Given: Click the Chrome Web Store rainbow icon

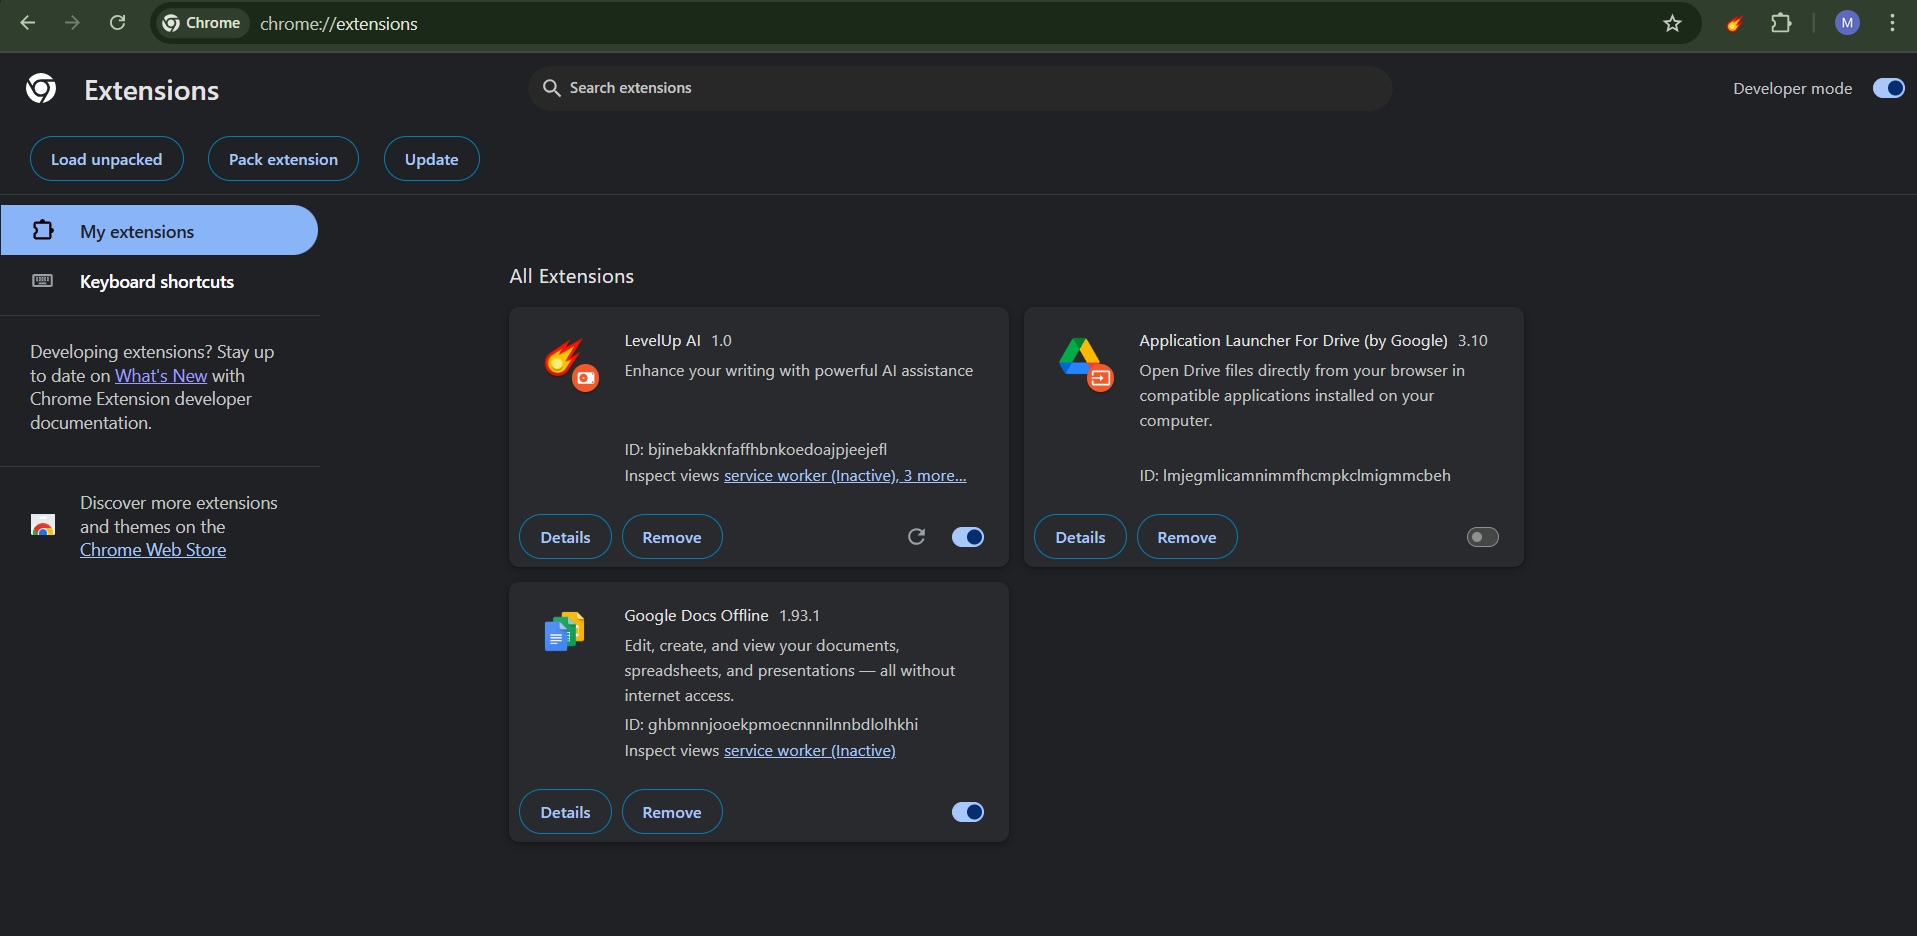Looking at the screenshot, I should pos(43,525).
